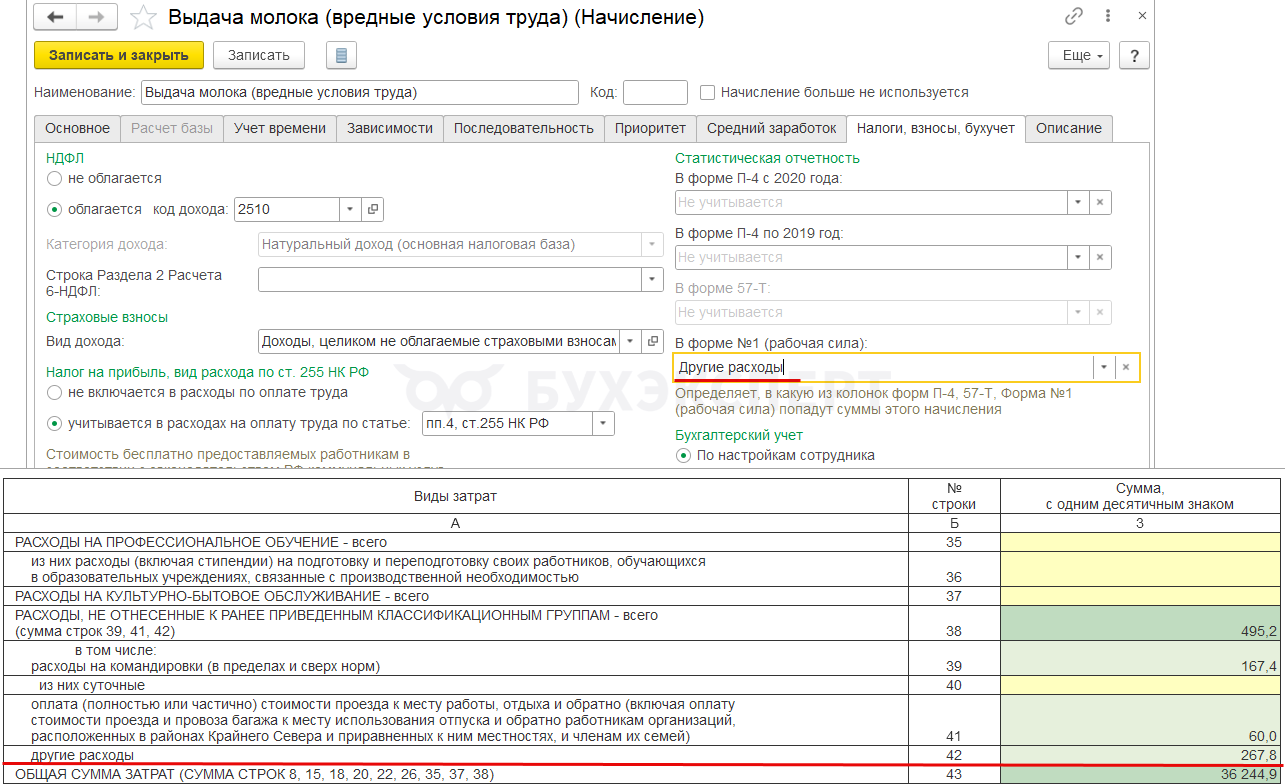Click the Другие расходы input field
The width and height of the screenshot is (1285, 784).
(x=883, y=367)
